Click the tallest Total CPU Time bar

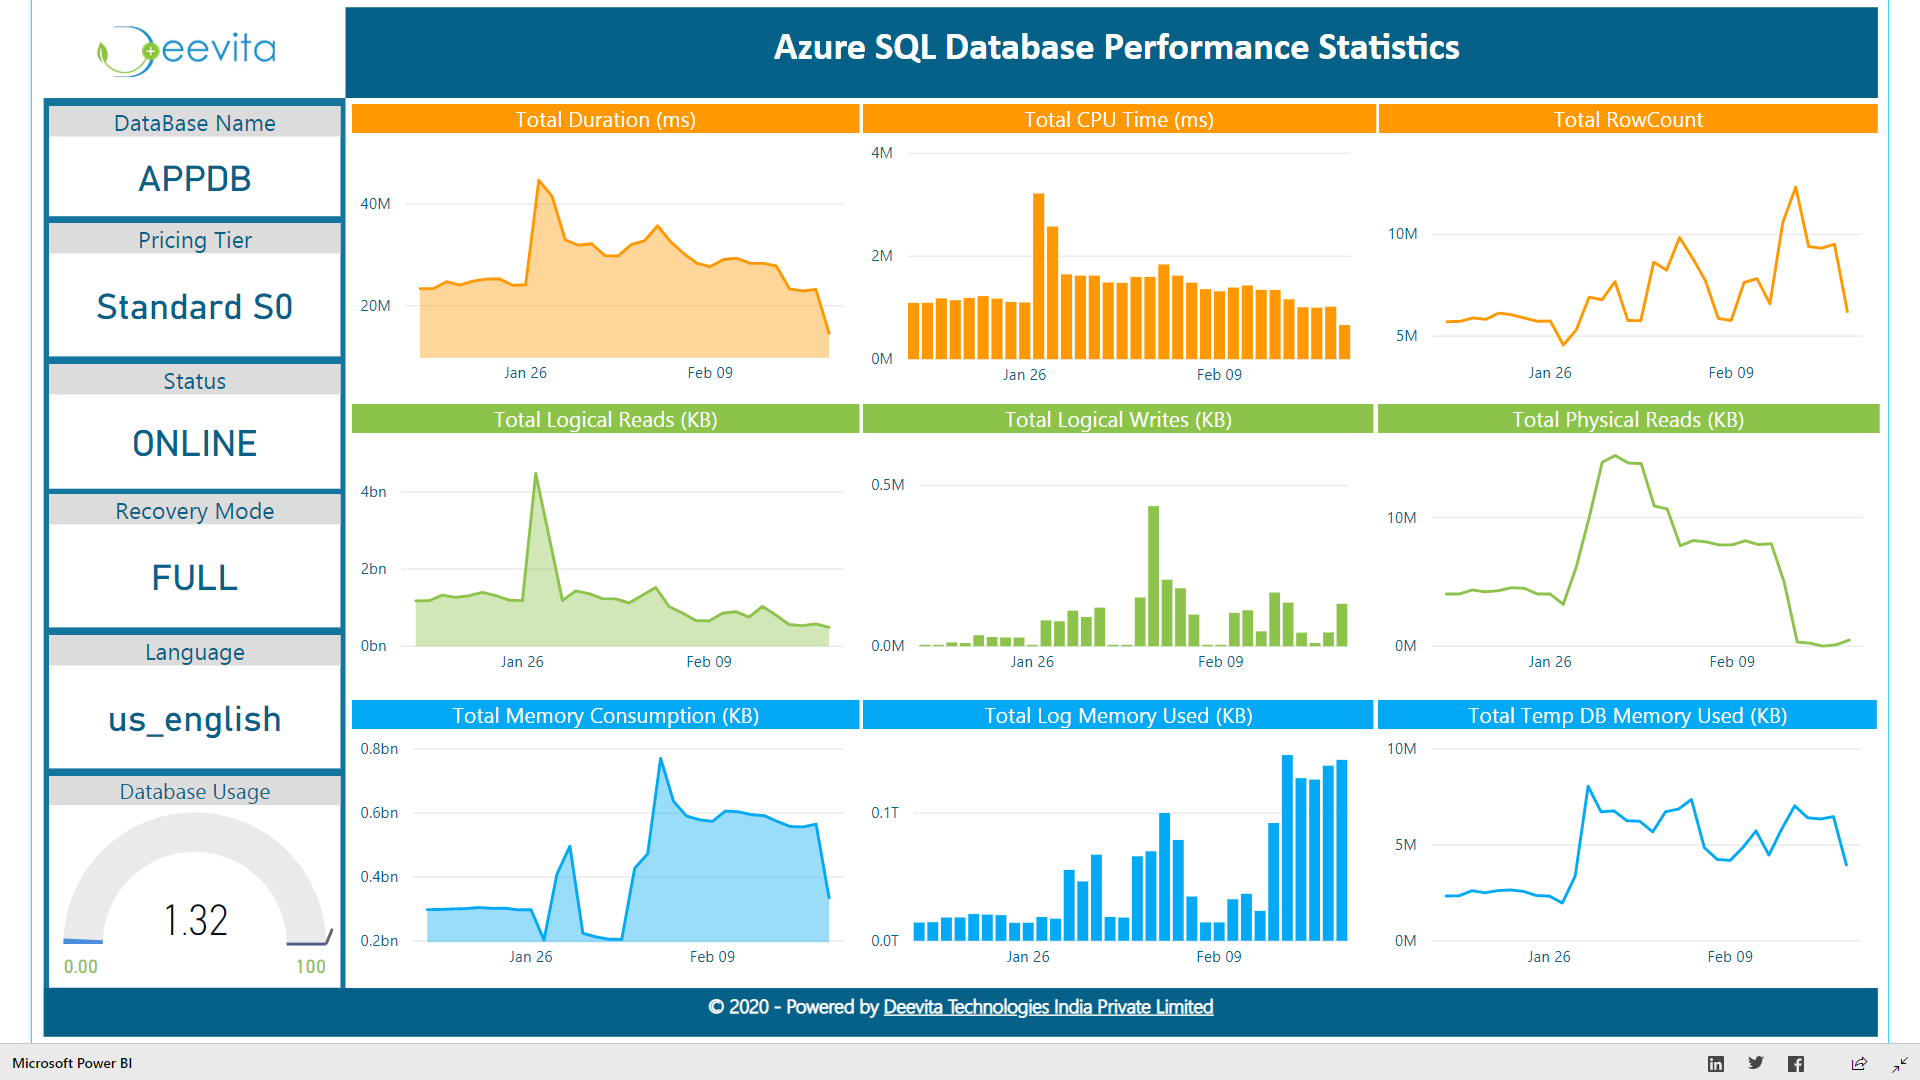[1038, 275]
